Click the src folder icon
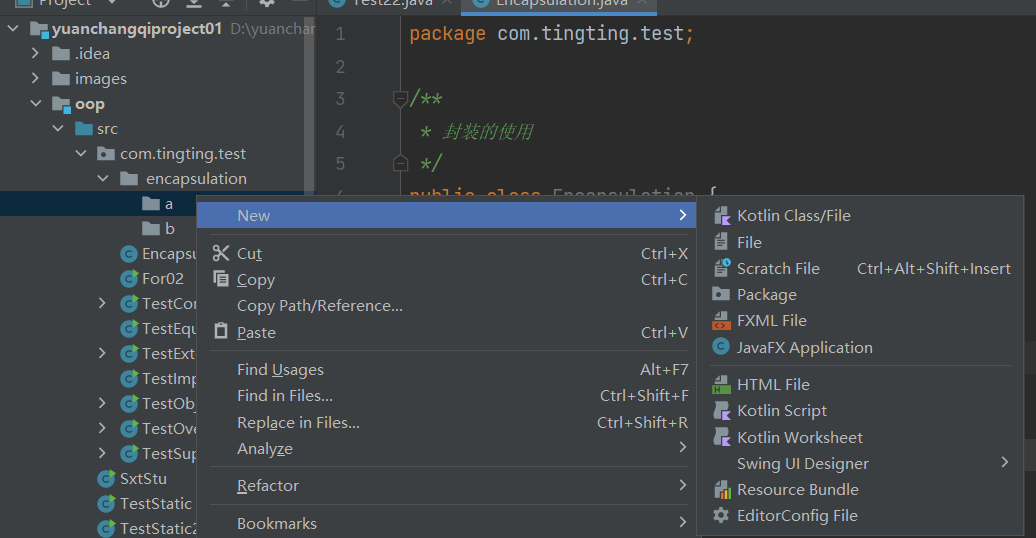Image resolution: width=1036 pixels, height=538 pixels. tap(84, 128)
